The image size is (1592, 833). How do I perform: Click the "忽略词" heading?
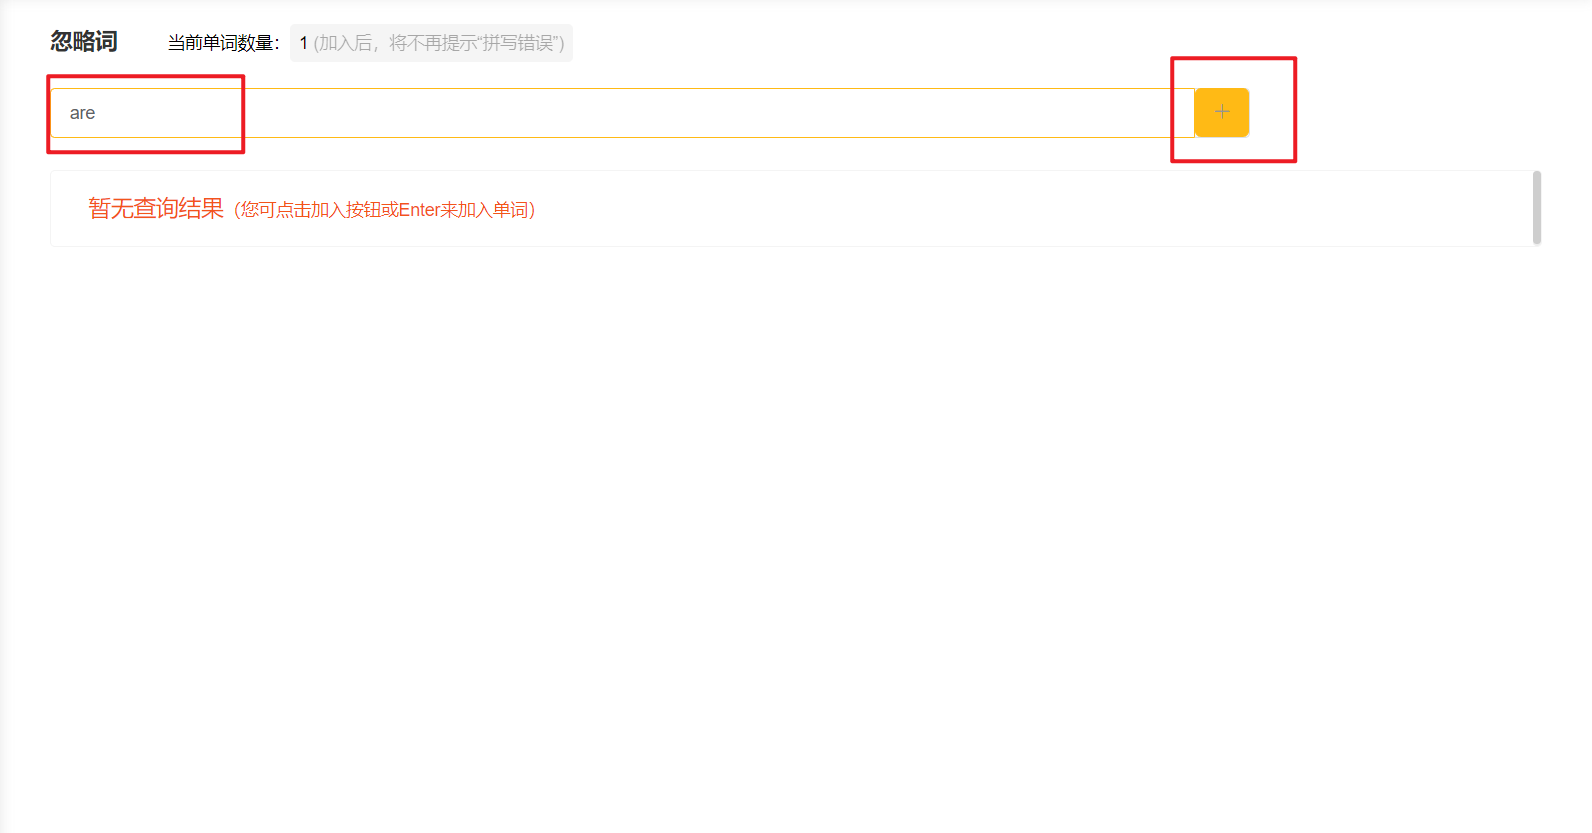coord(84,42)
